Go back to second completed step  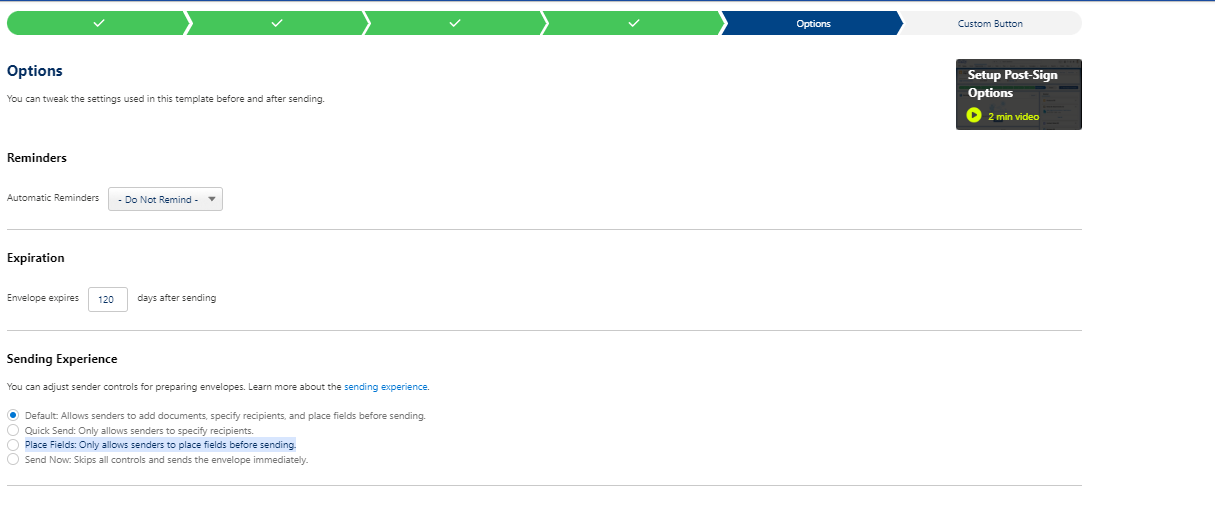click(276, 23)
